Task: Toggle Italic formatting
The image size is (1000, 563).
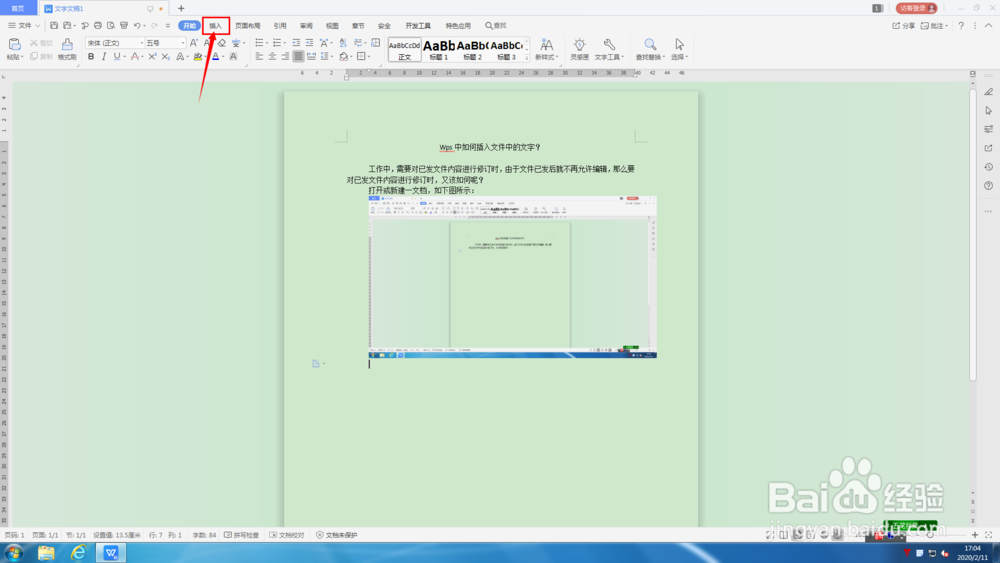Action: click(x=104, y=57)
